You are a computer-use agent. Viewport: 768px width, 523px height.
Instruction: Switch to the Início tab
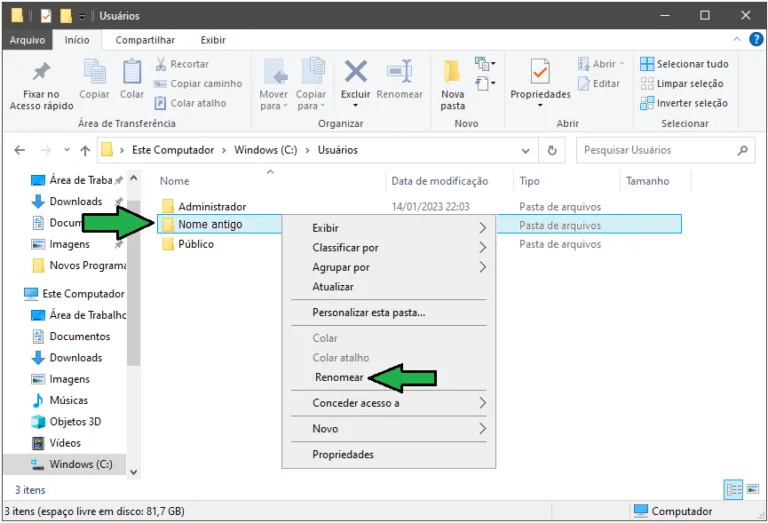(77, 40)
